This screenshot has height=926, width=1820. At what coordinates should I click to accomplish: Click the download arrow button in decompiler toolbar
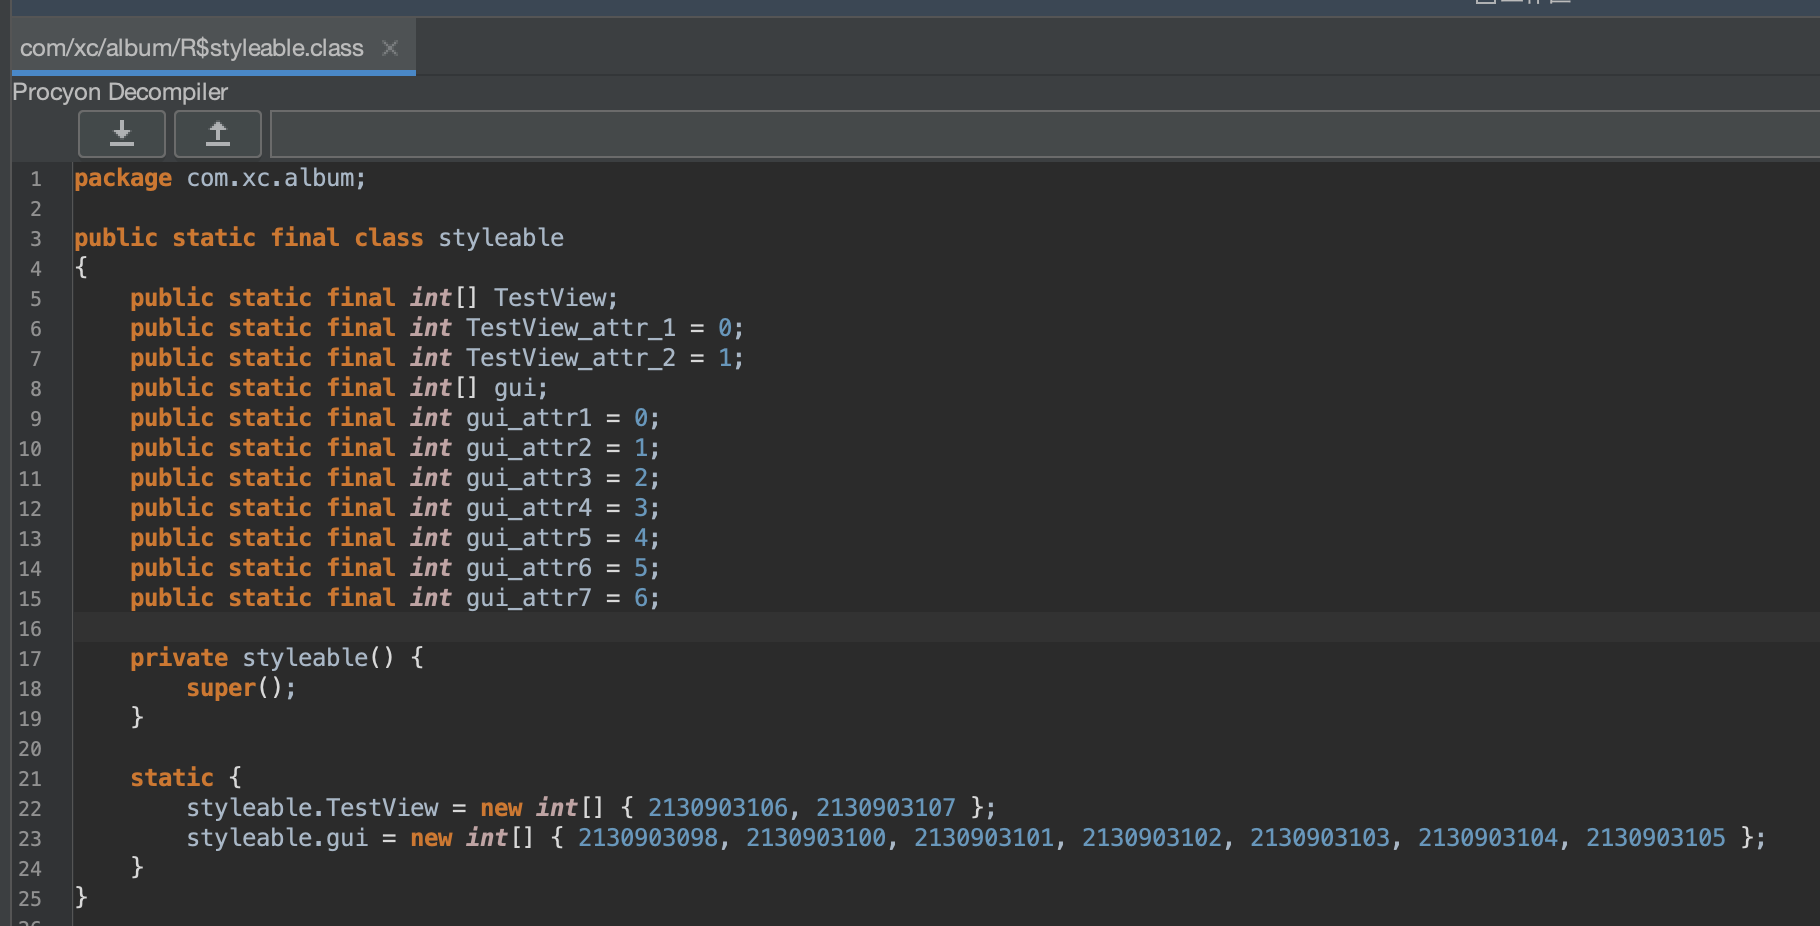click(122, 134)
